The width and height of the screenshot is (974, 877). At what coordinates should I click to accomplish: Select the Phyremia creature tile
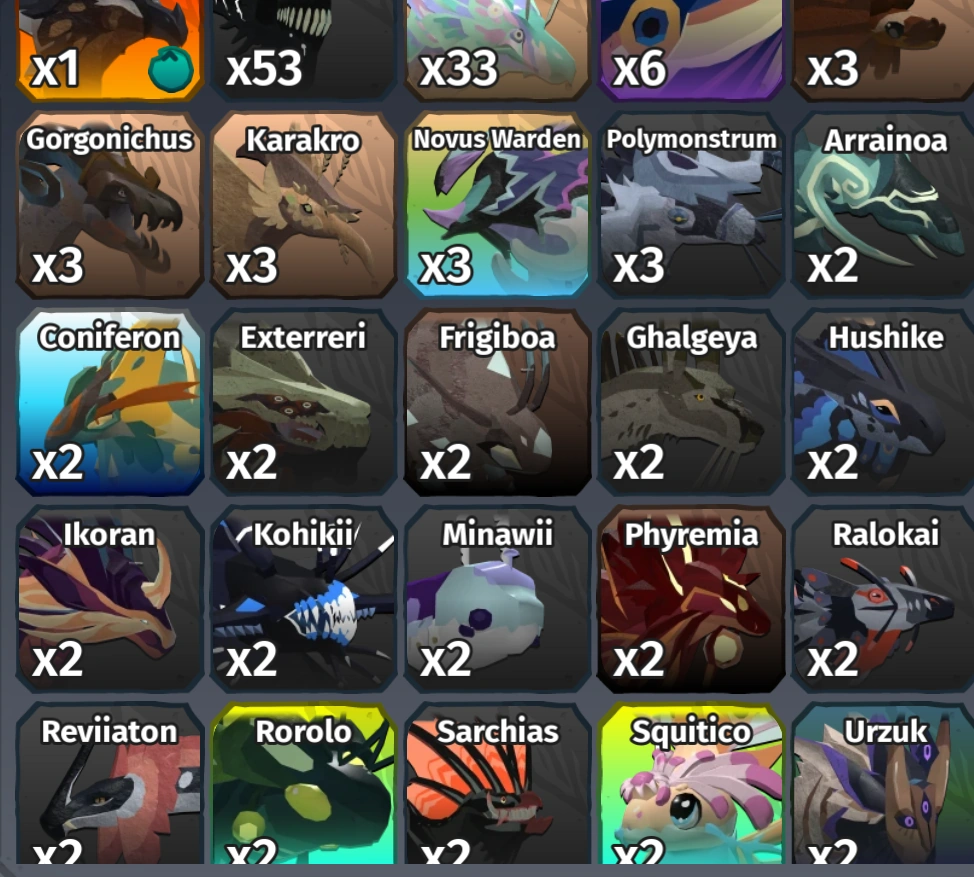(x=691, y=599)
